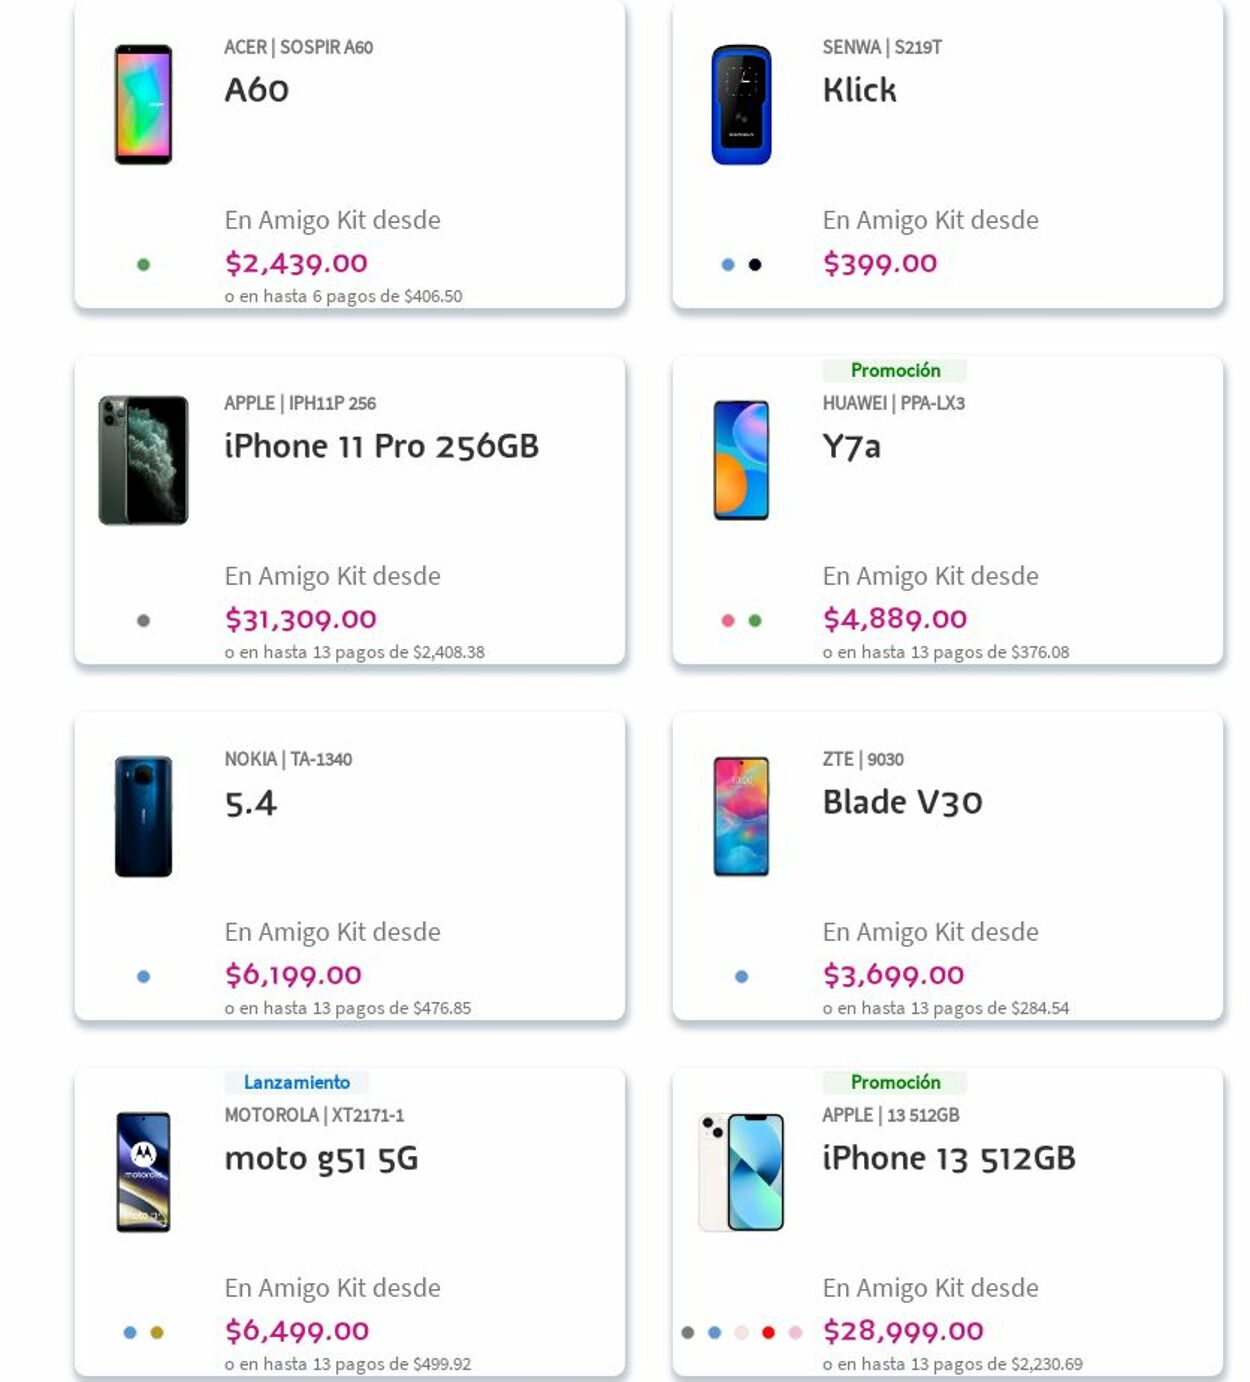Open the Senwa Klick phone thumbnail

[x=741, y=105]
